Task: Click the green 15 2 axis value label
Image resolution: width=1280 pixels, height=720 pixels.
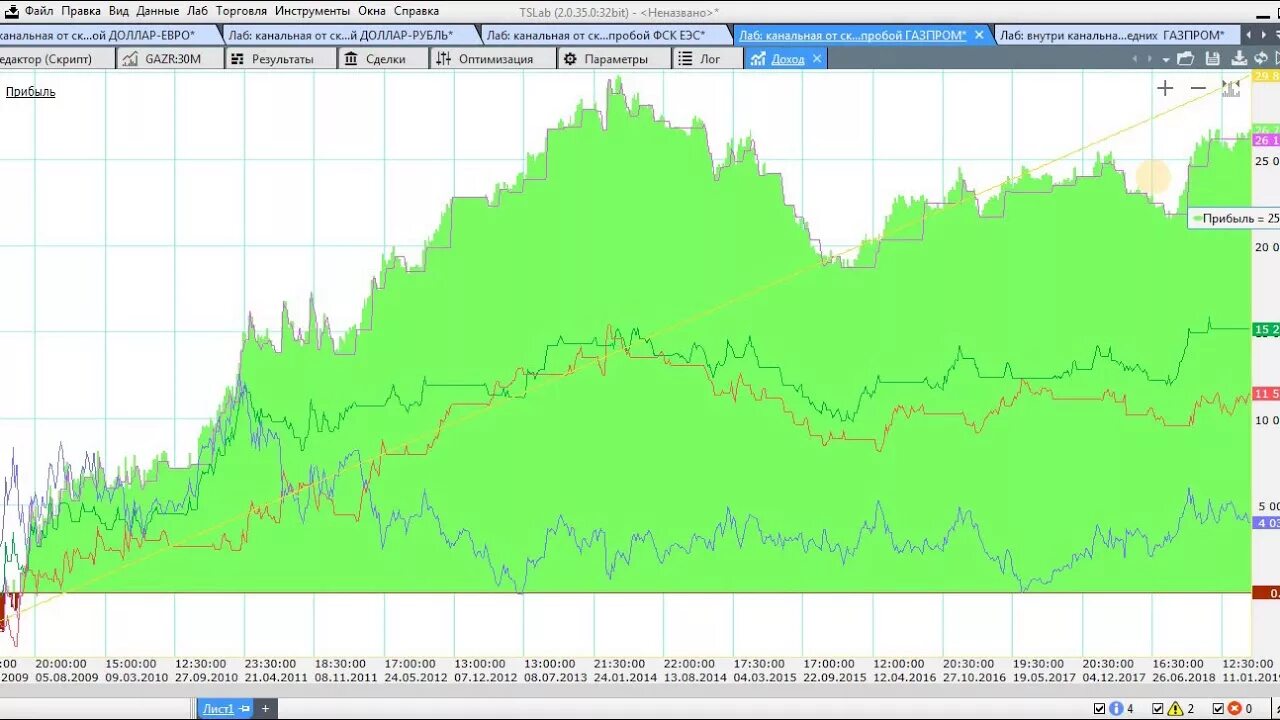Action: (x=1266, y=330)
